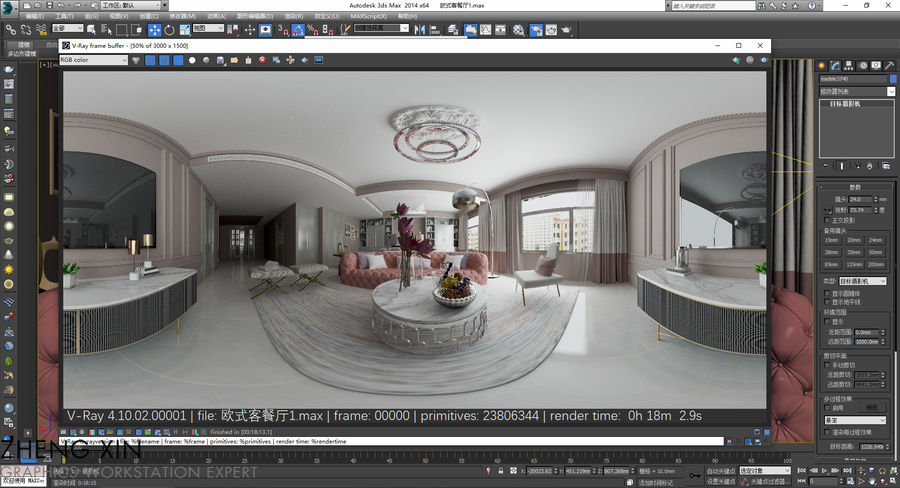Click Bind to Space Warp icon
Viewport: 900px width, 488px height.
coord(41,29)
